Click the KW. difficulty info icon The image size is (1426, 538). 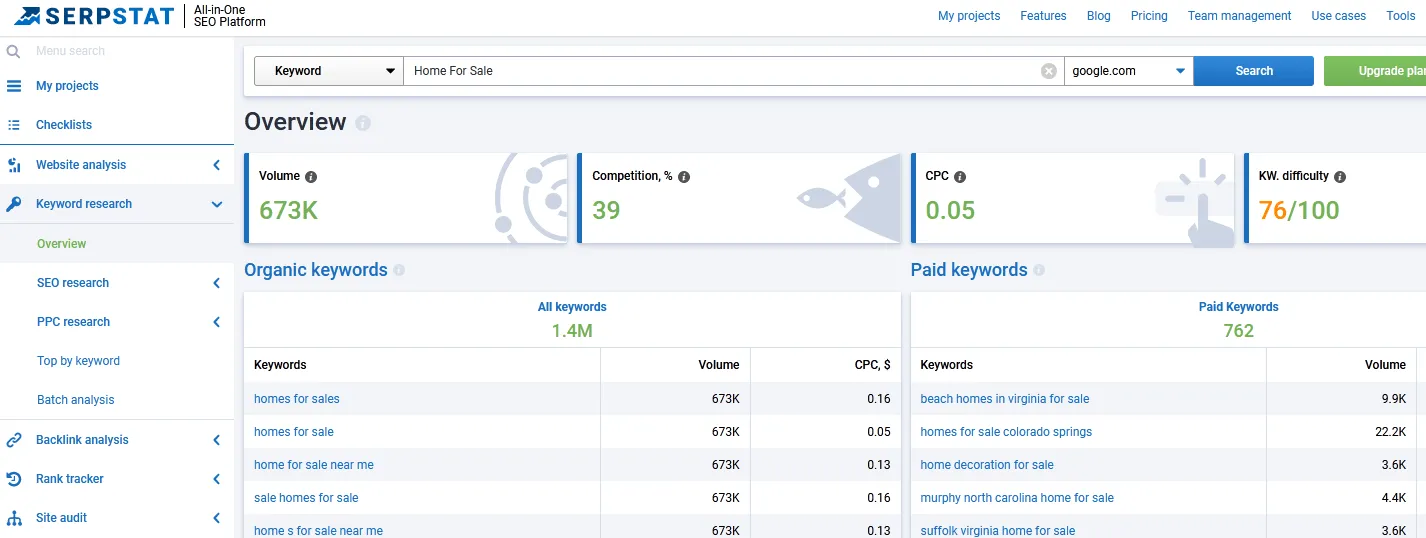(1340, 177)
